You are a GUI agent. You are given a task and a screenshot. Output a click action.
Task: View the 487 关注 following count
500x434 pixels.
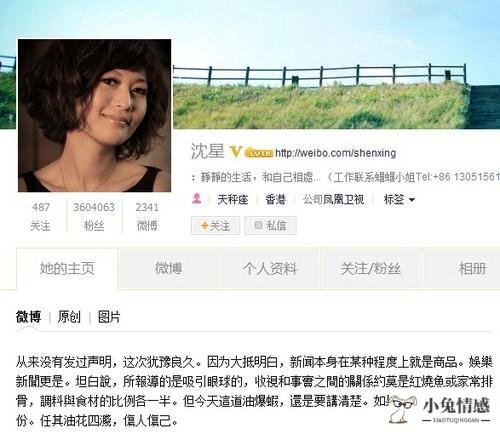(x=41, y=216)
